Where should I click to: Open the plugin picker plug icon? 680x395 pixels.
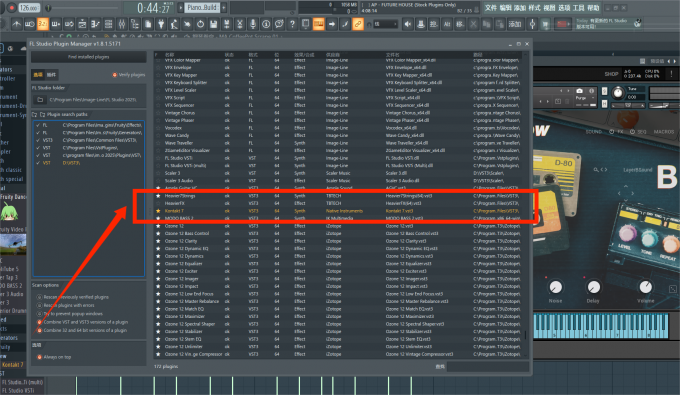coord(161,24)
